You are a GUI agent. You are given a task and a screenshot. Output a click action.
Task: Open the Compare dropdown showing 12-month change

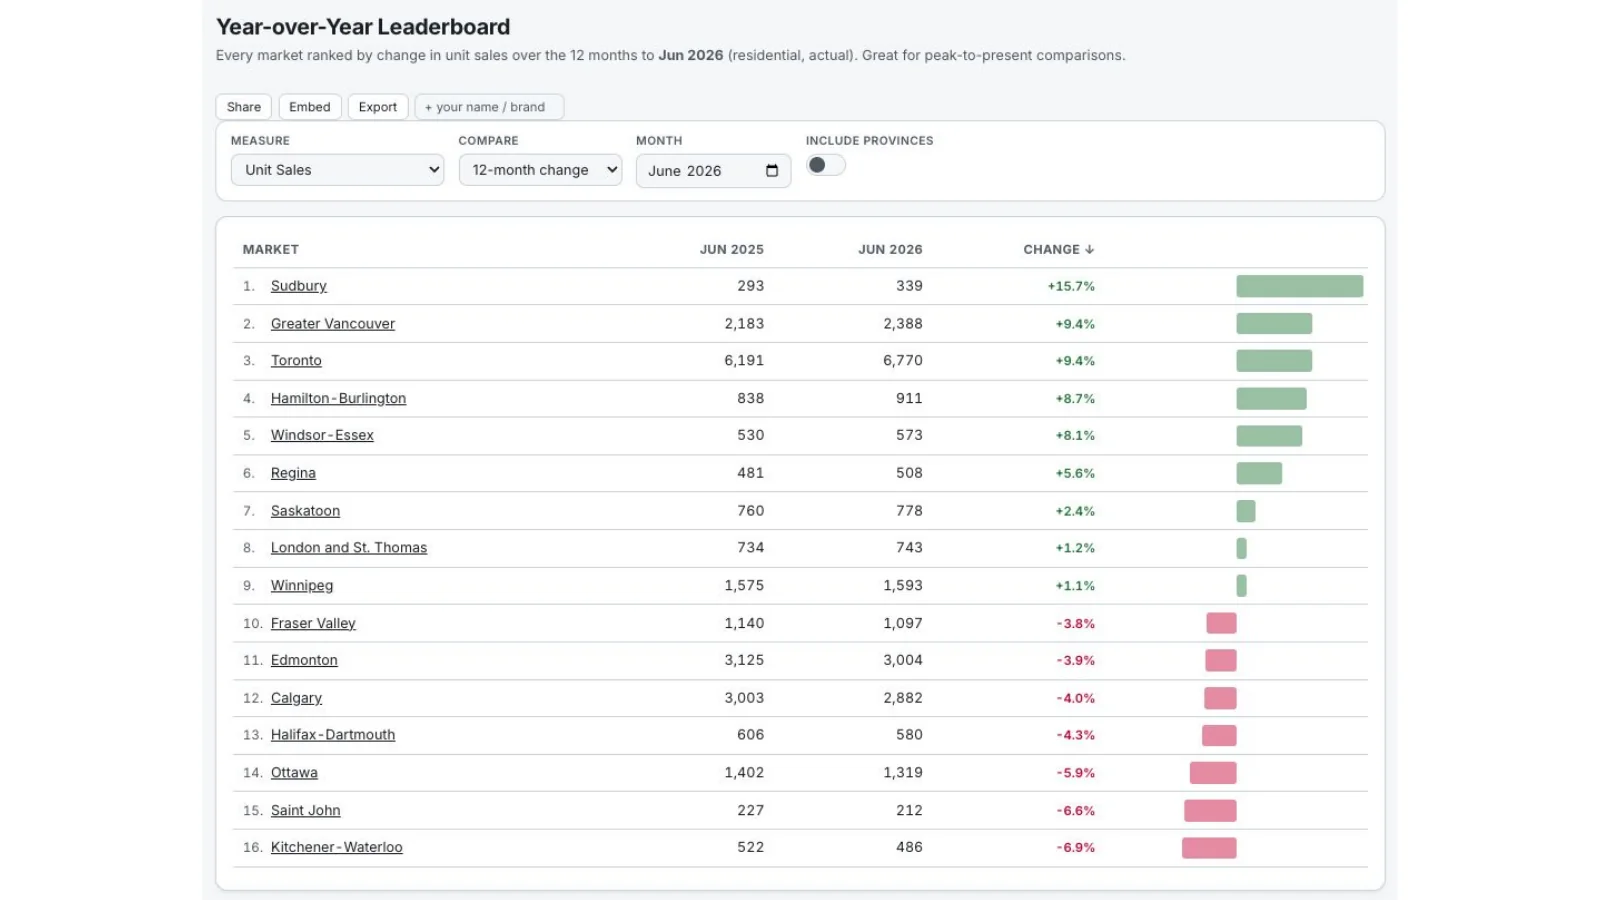coord(540,170)
